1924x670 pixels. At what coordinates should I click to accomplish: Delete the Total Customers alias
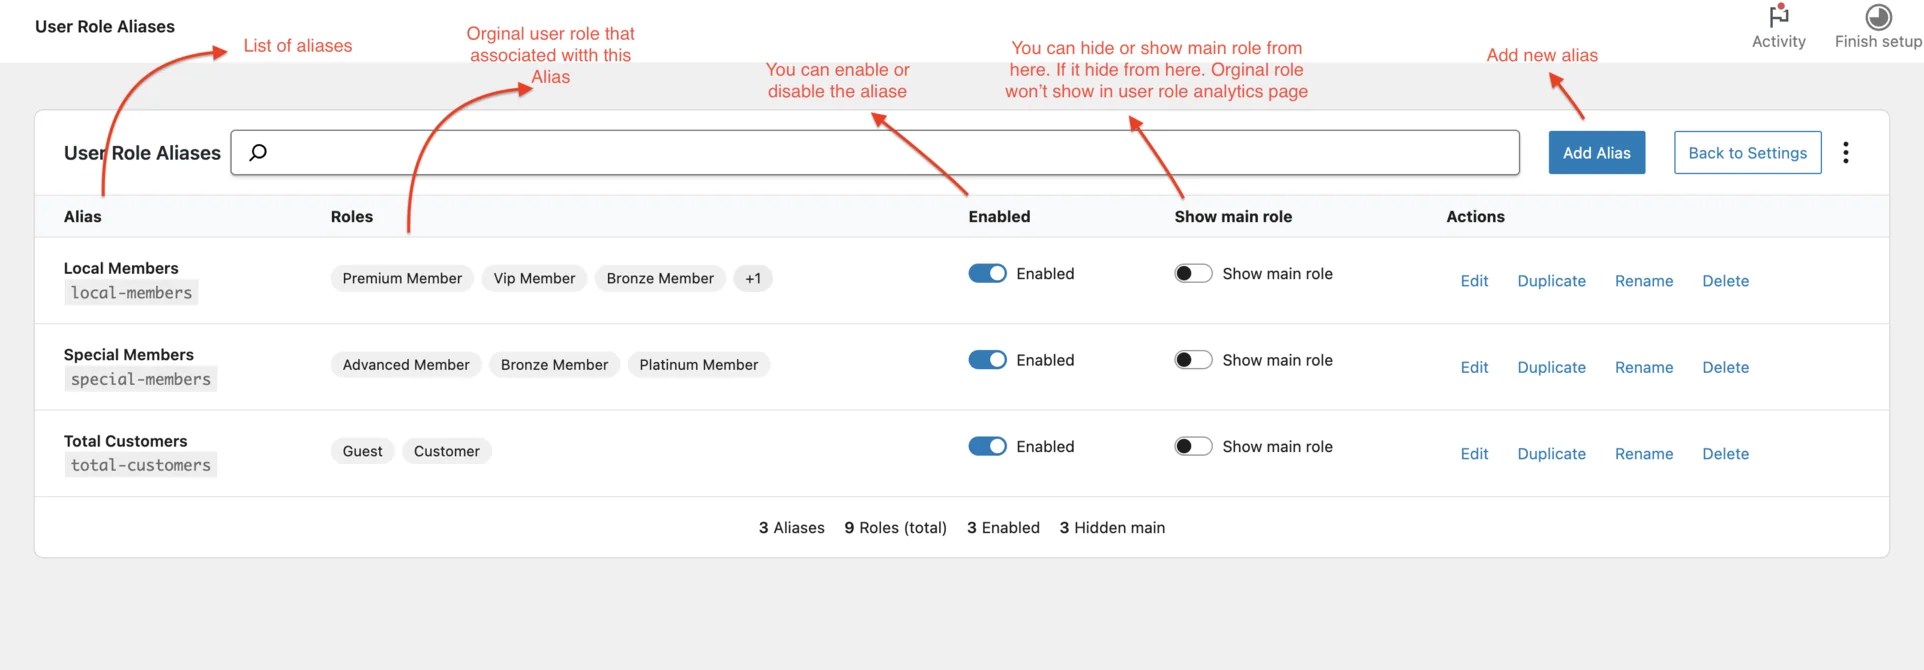click(x=1725, y=454)
